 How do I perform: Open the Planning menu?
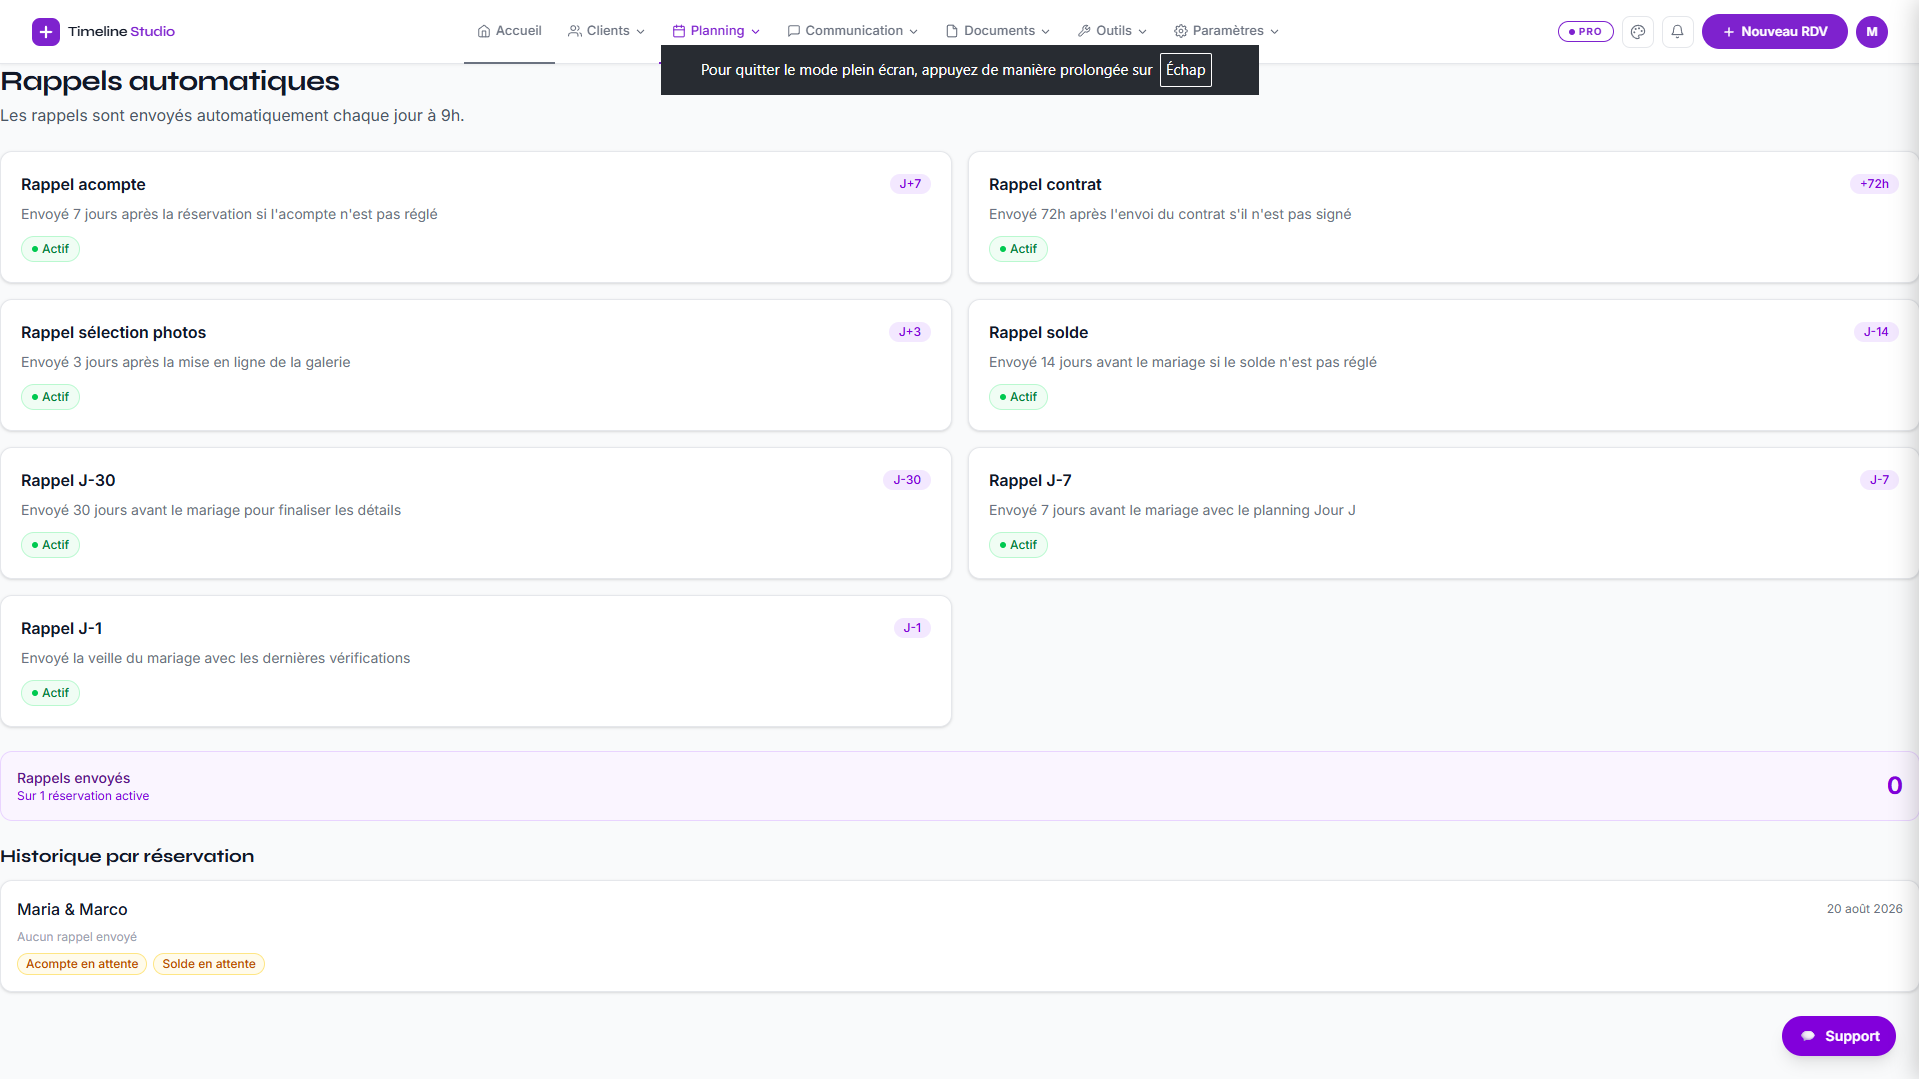click(x=717, y=31)
